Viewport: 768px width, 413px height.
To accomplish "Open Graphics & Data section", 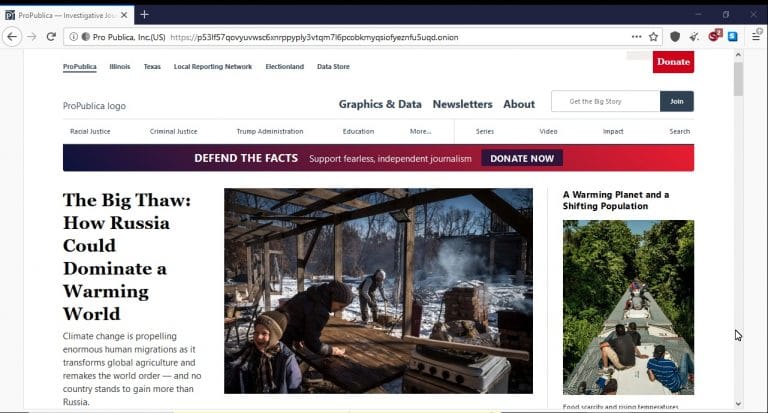I will pyautogui.click(x=380, y=104).
